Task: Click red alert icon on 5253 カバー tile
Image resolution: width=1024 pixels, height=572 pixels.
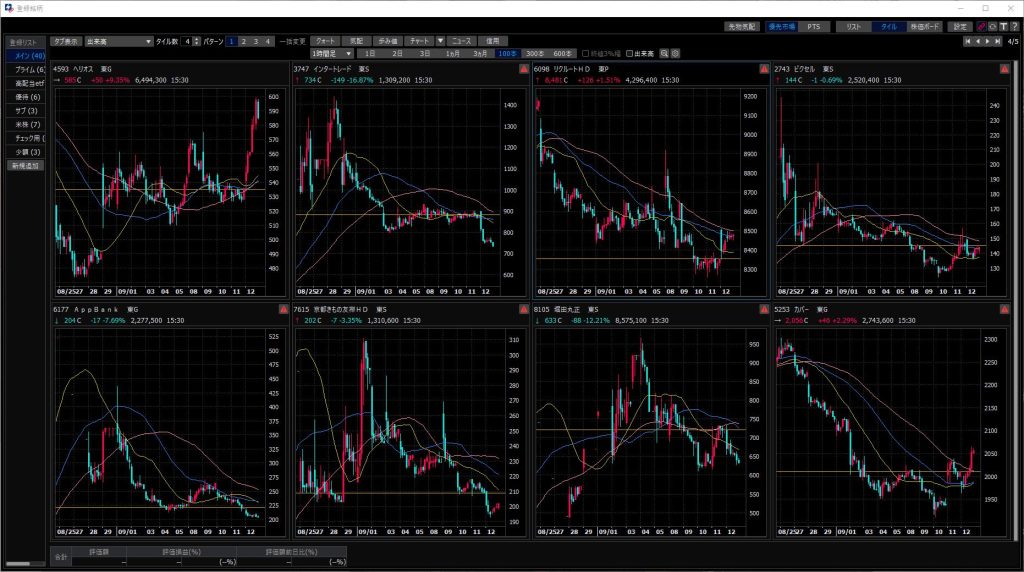Action: click(x=1004, y=311)
